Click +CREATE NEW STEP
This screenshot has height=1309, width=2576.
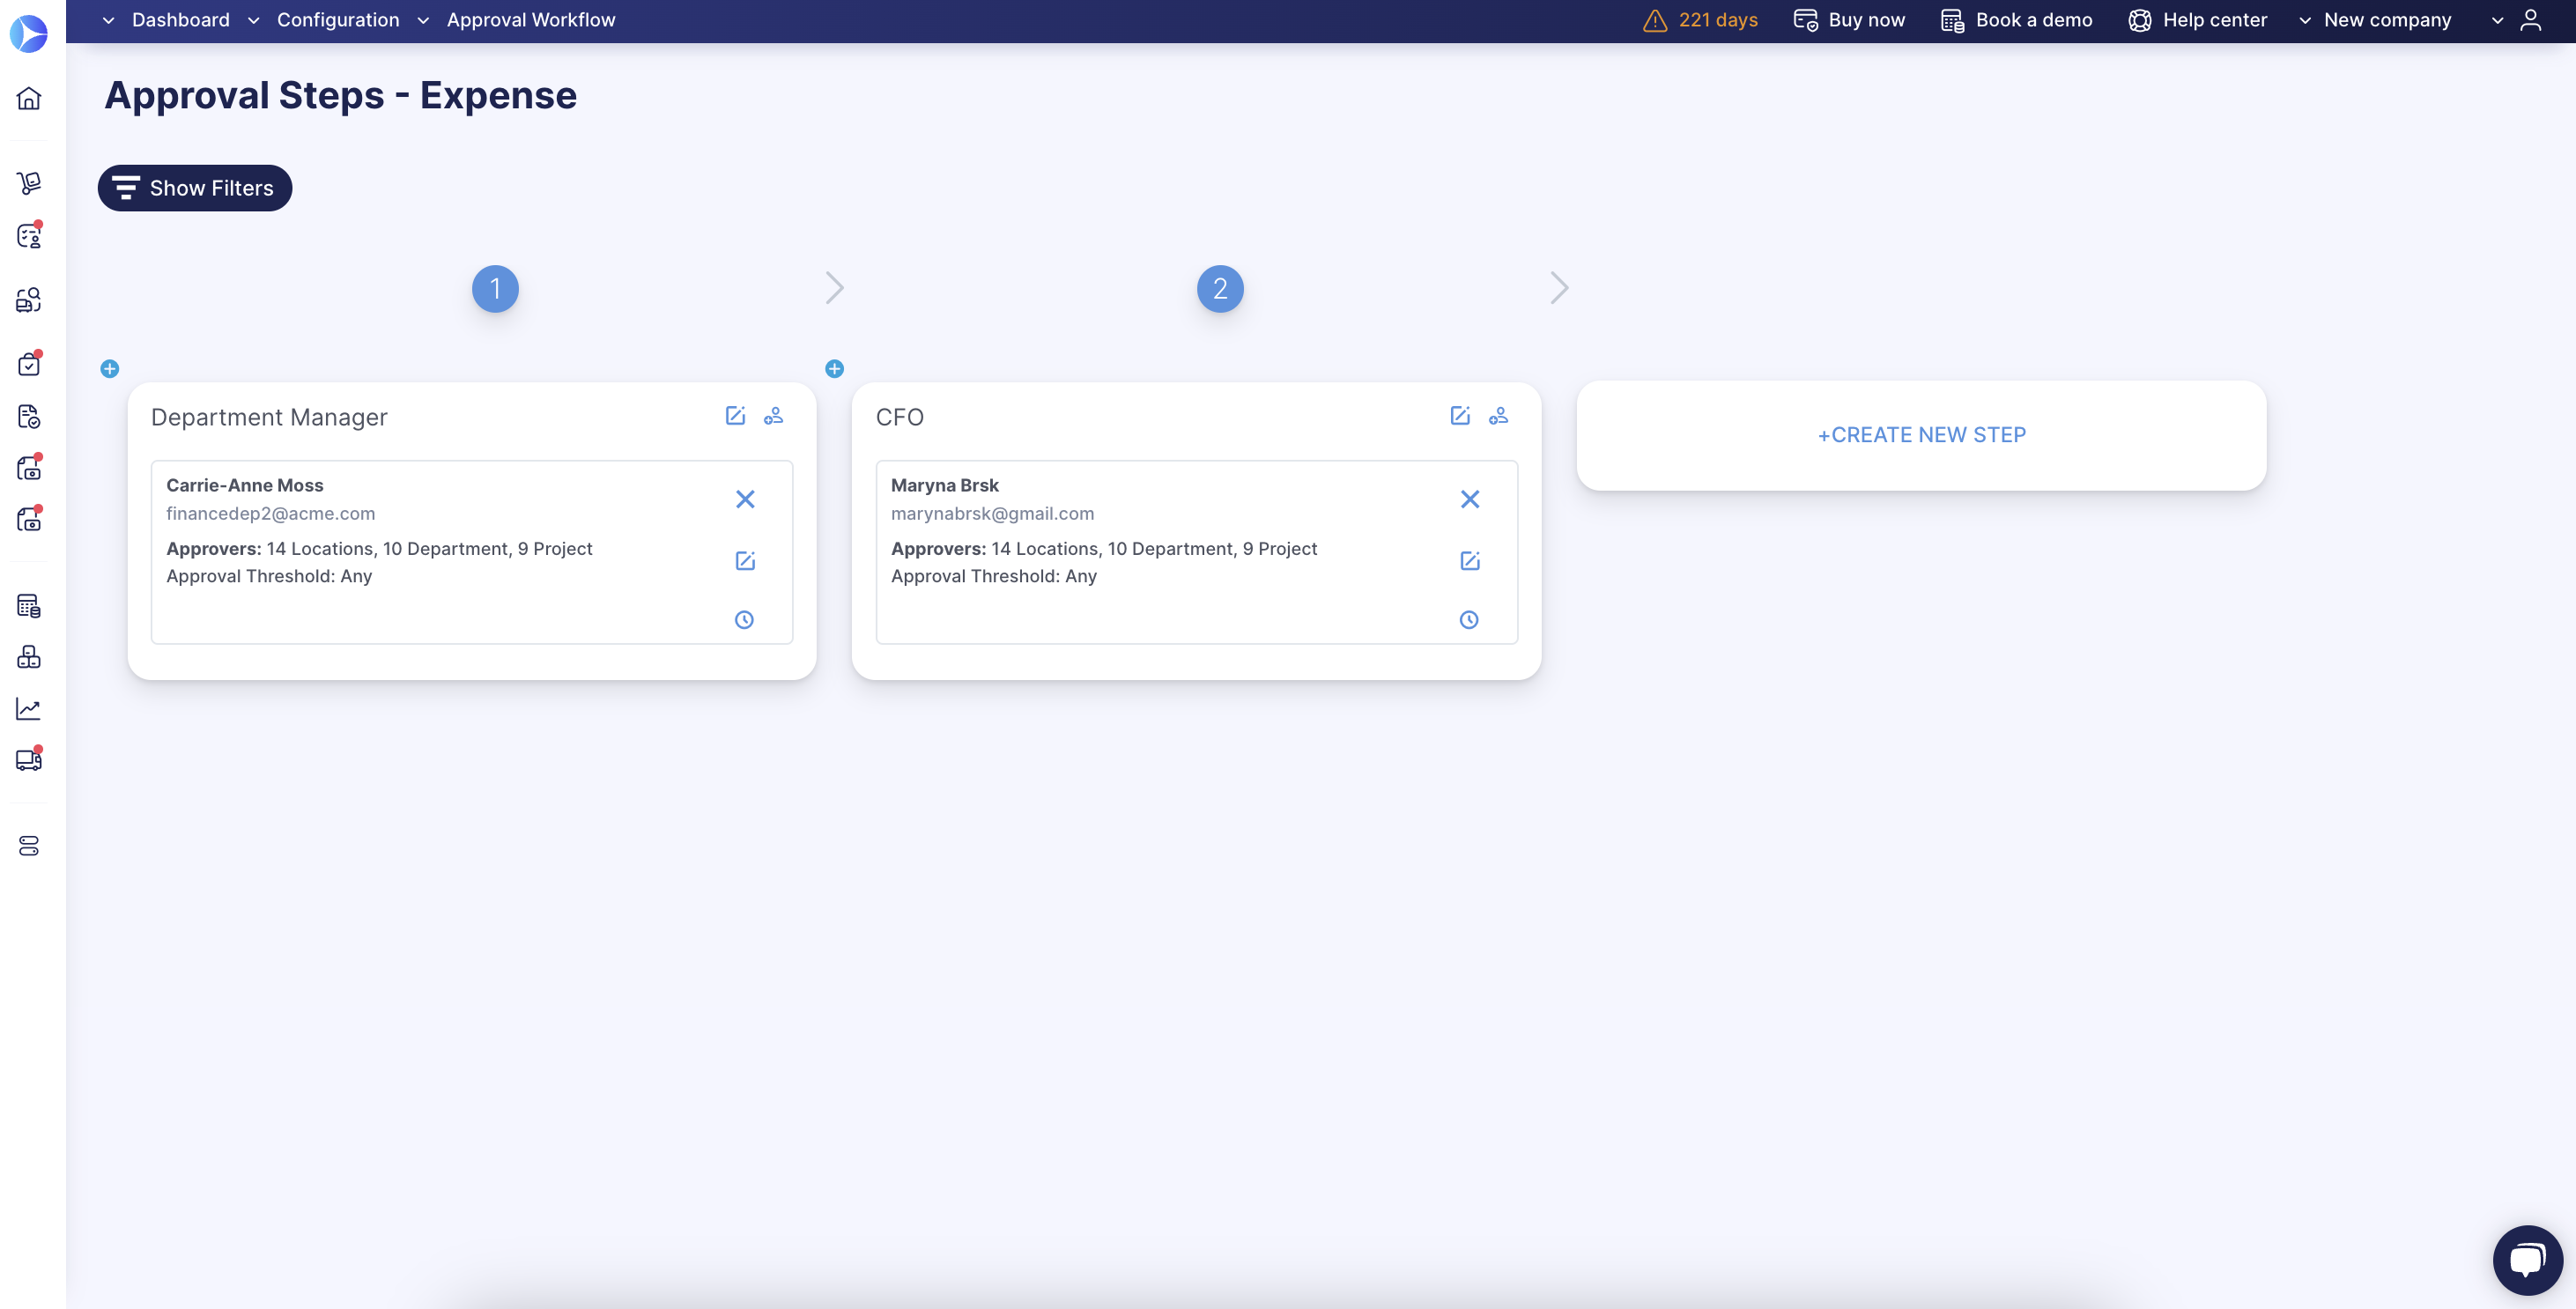pos(1921,435)
